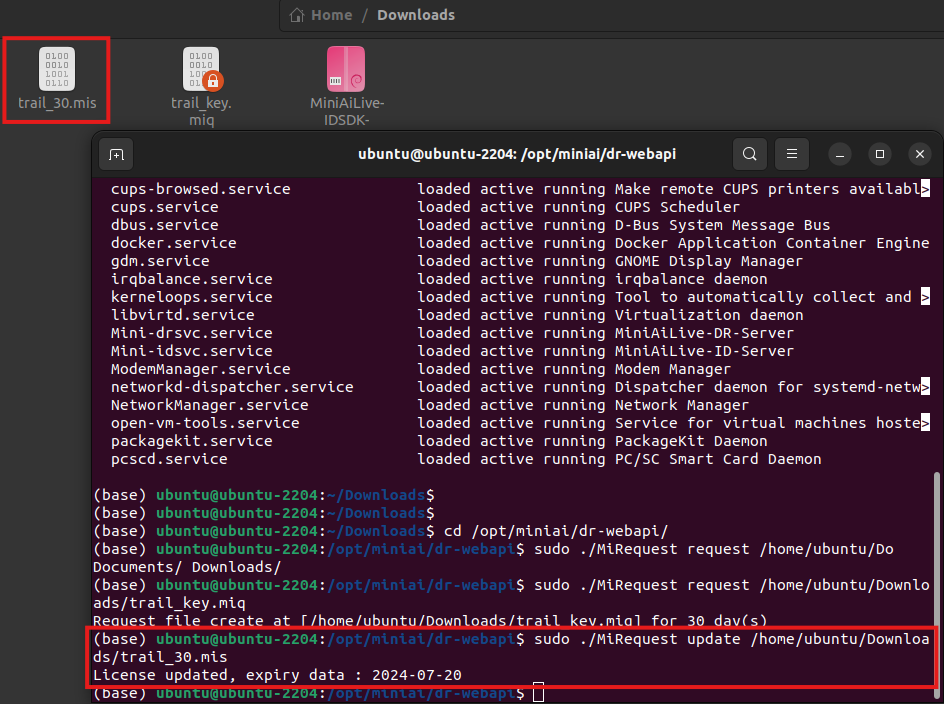Click the terminal title bar text
This screenshot has width=944, height=704.
[x=523, y=154]
